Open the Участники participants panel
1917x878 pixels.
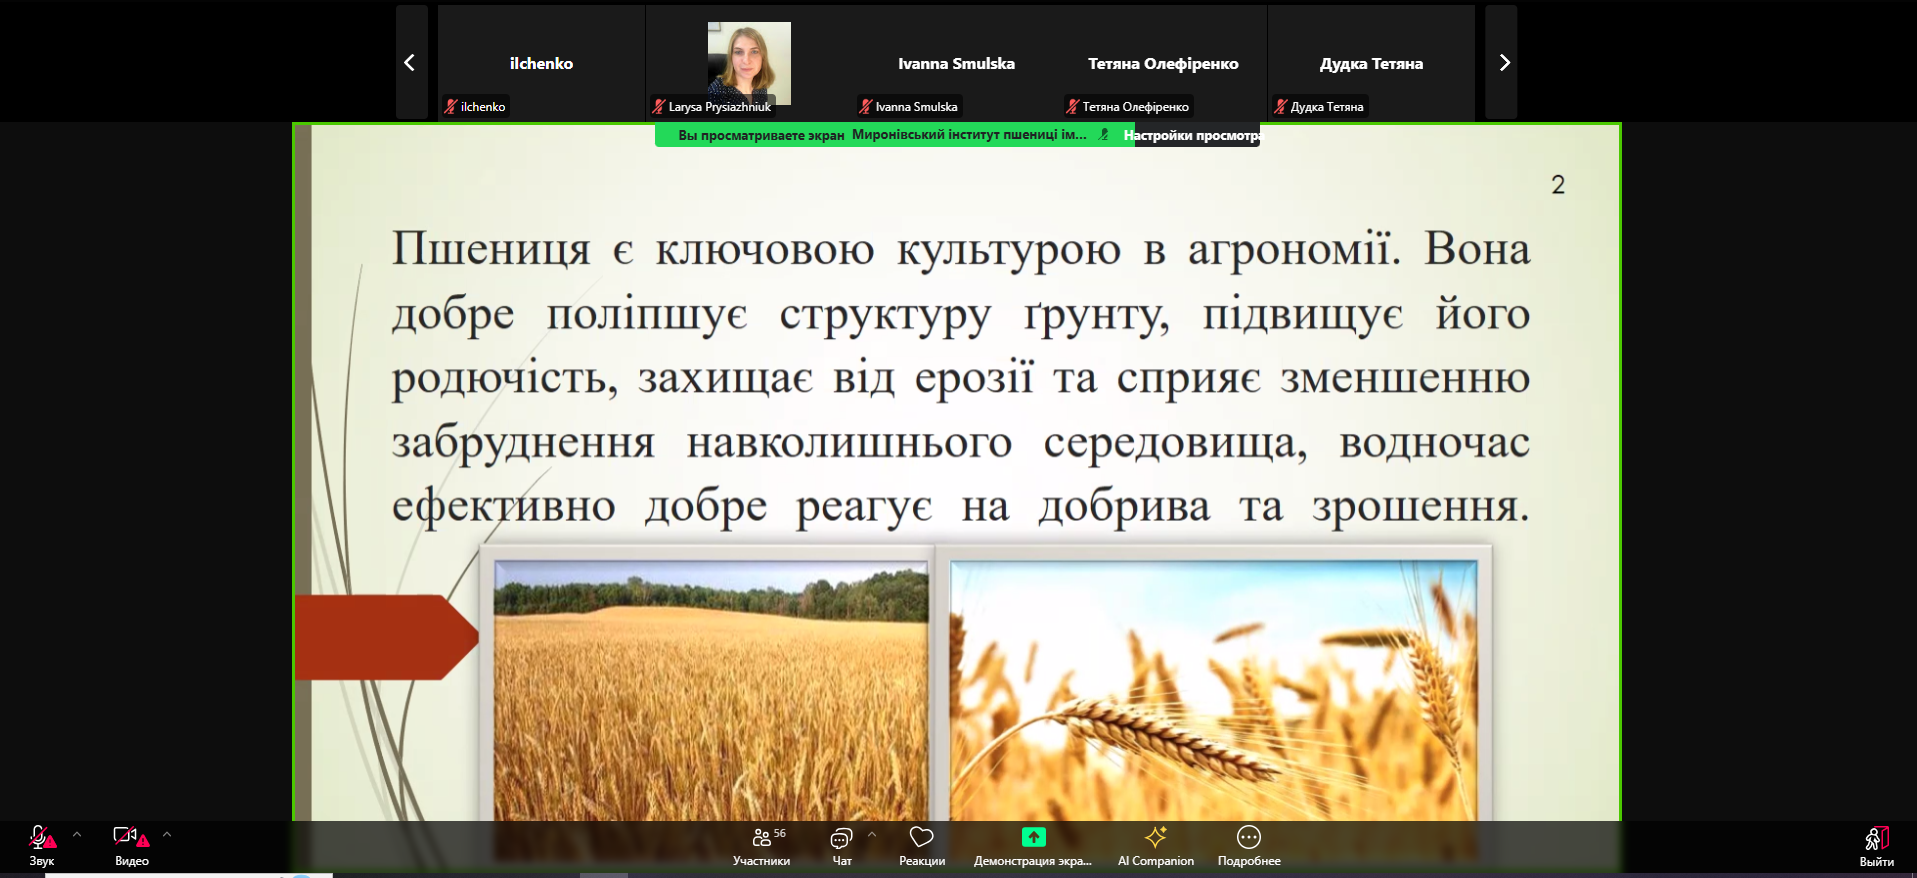click(x=761, y=845)
